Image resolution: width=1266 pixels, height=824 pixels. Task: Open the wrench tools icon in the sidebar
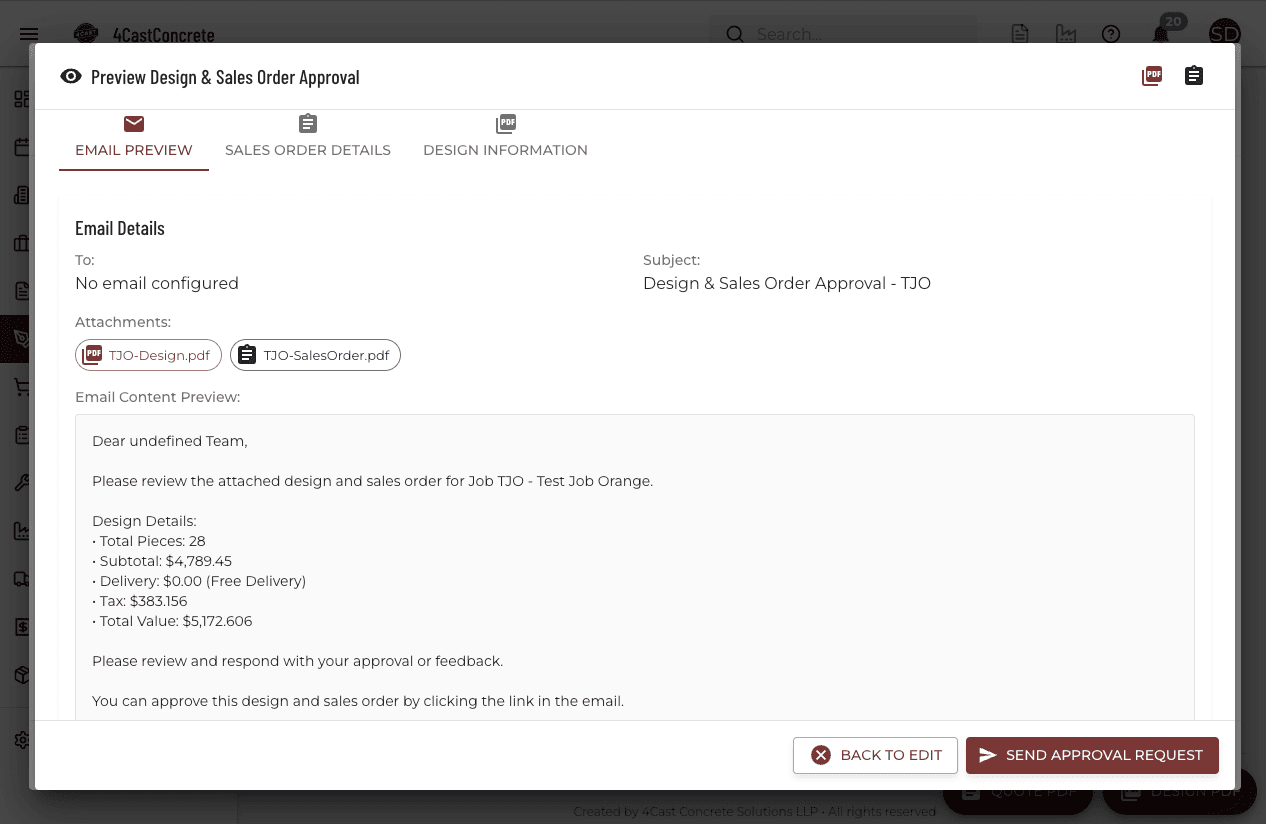[x=21, y=483]
